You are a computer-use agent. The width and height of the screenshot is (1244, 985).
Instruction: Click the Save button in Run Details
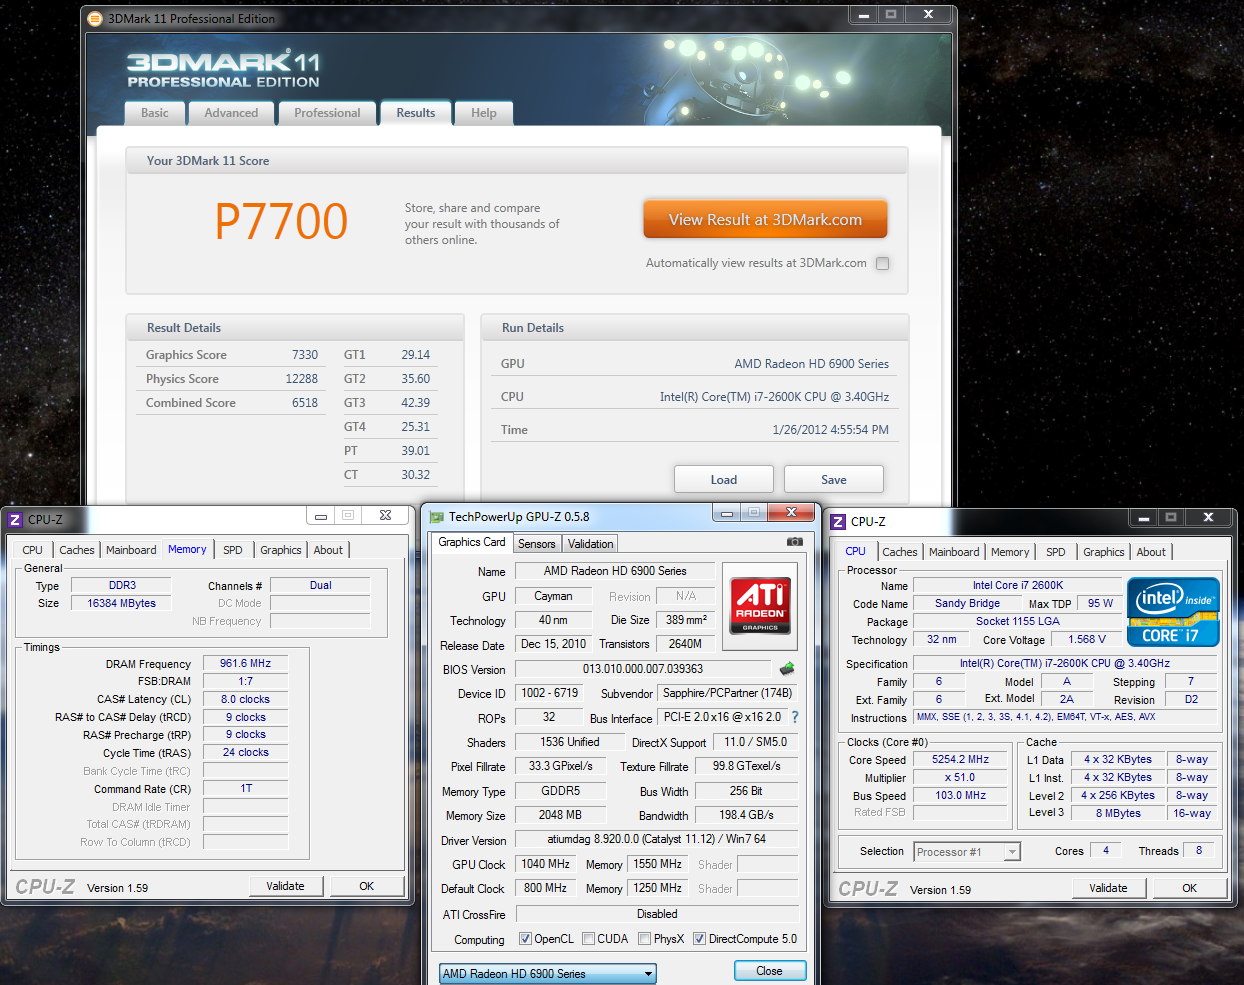834,480
